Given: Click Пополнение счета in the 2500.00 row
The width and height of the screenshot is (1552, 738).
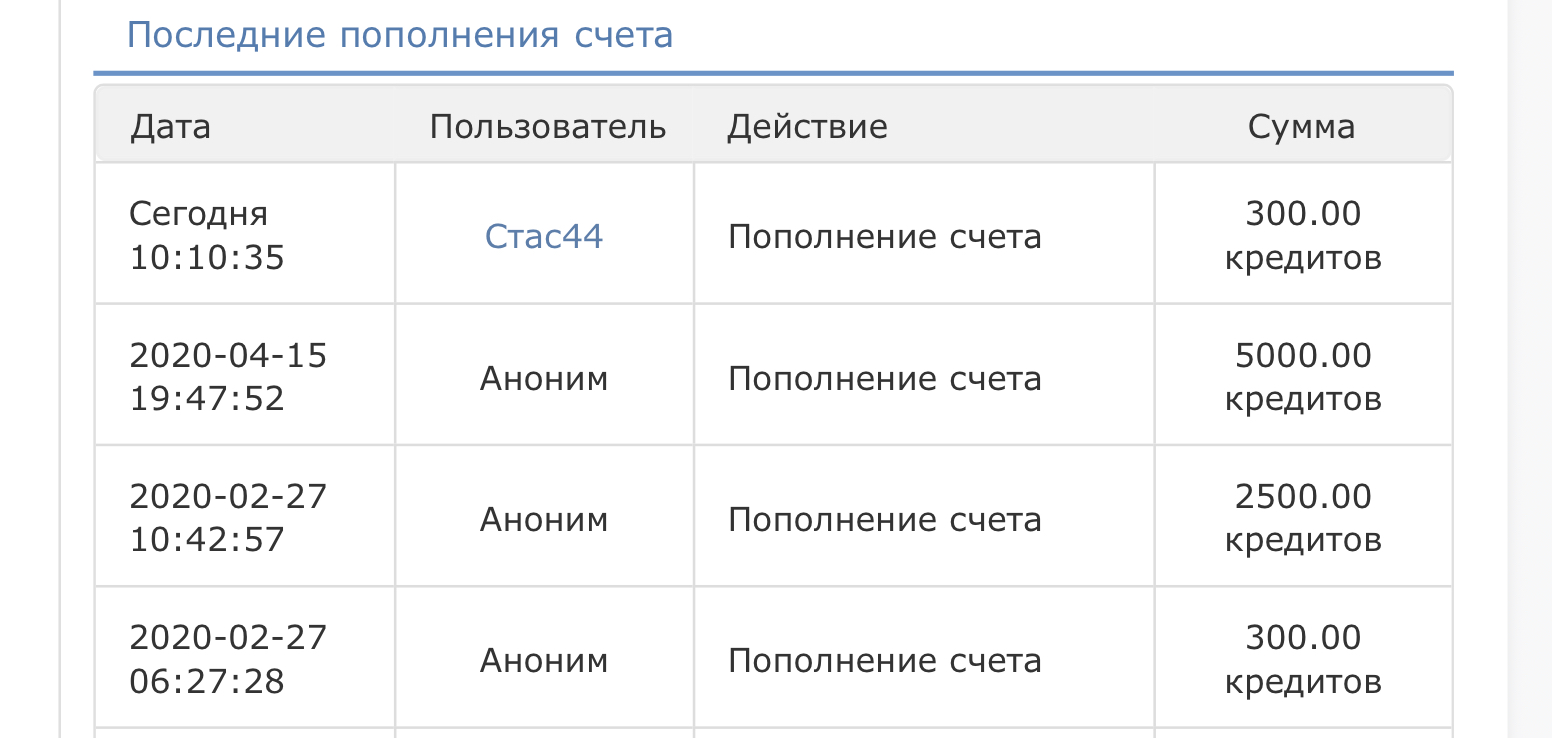Looking at the screenshot, I should coord(885,519).
